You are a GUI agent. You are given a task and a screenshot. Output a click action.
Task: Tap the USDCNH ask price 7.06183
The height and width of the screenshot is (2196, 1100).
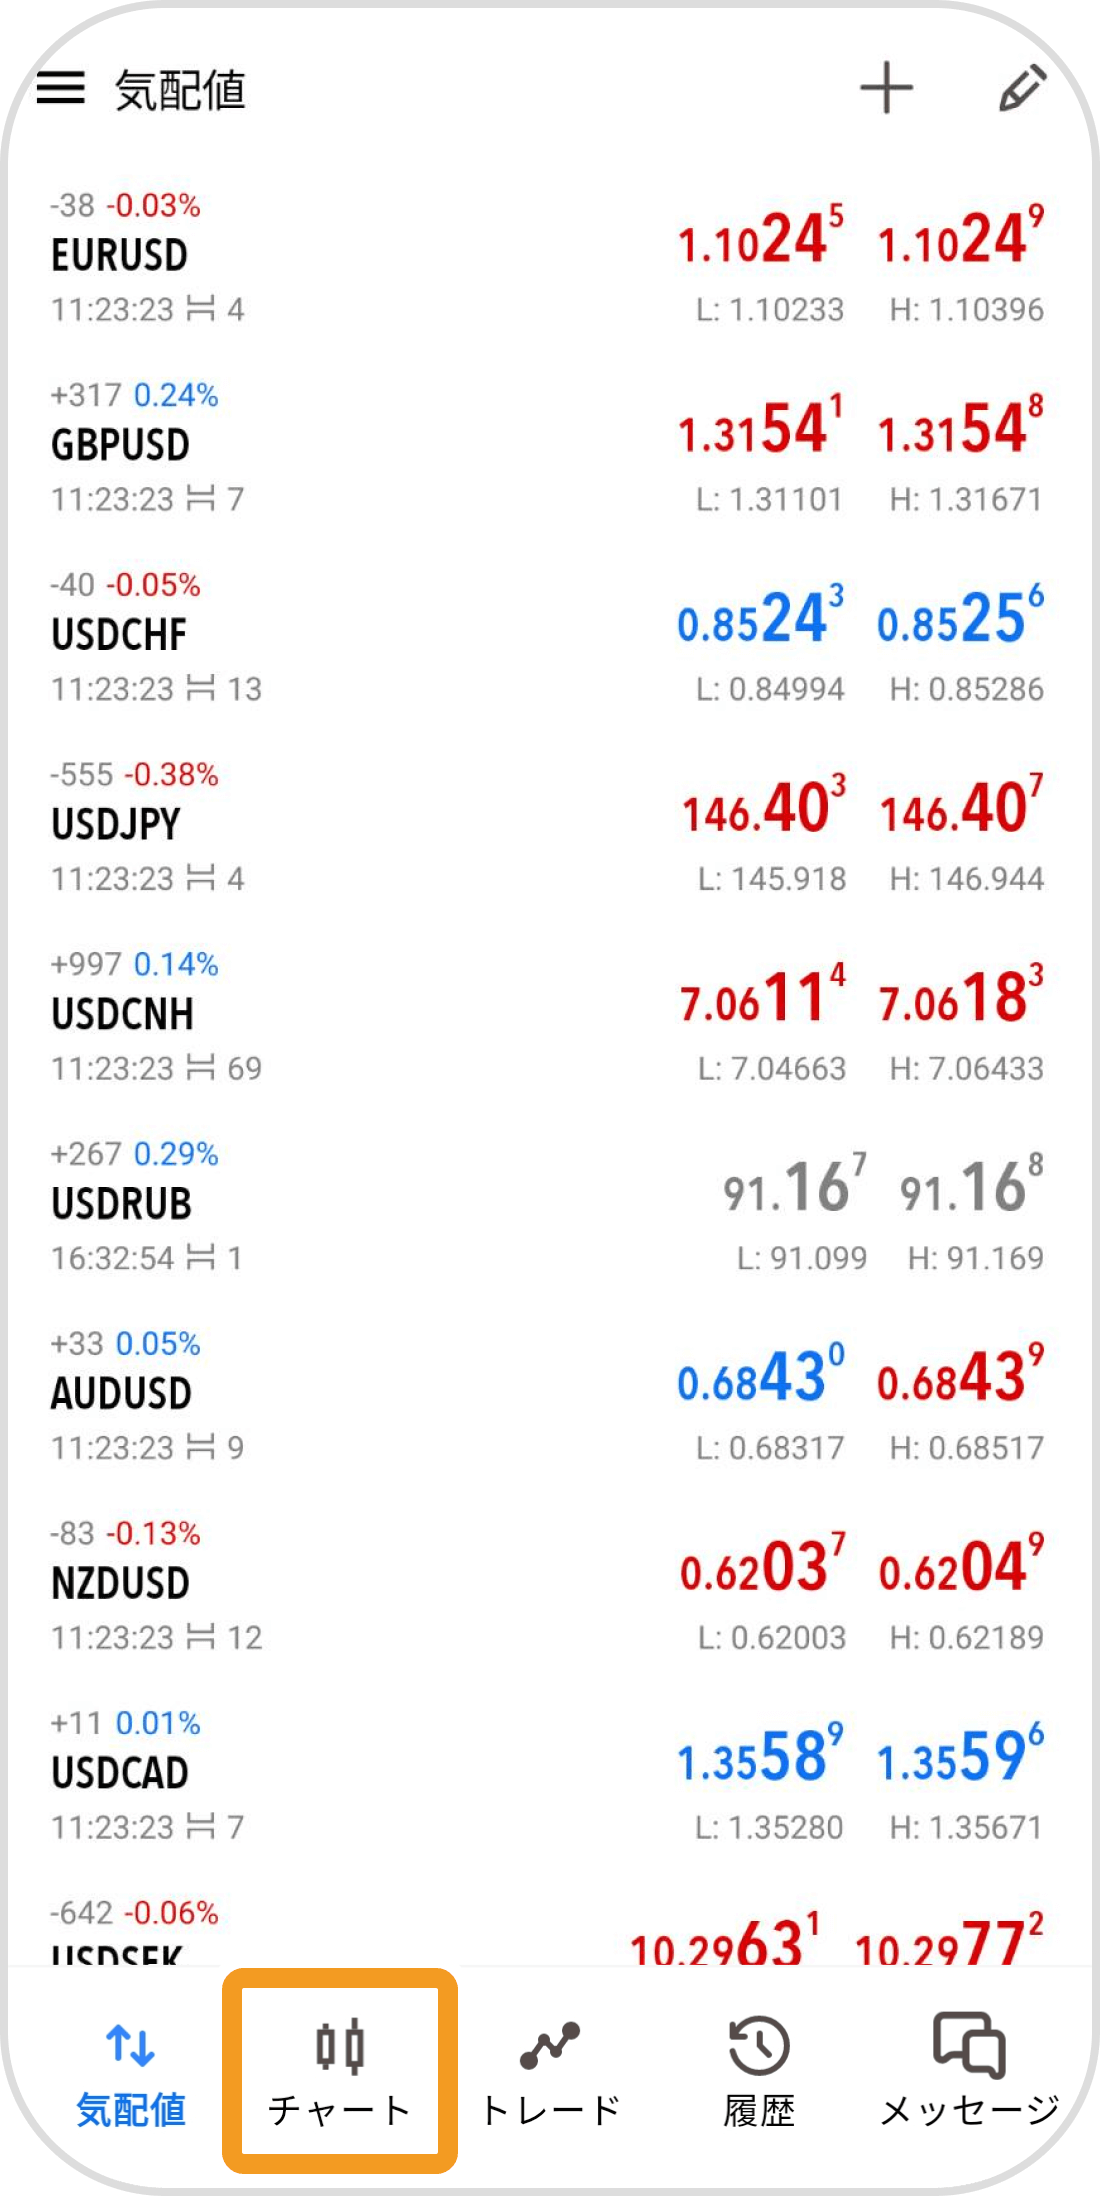(960, 997)
